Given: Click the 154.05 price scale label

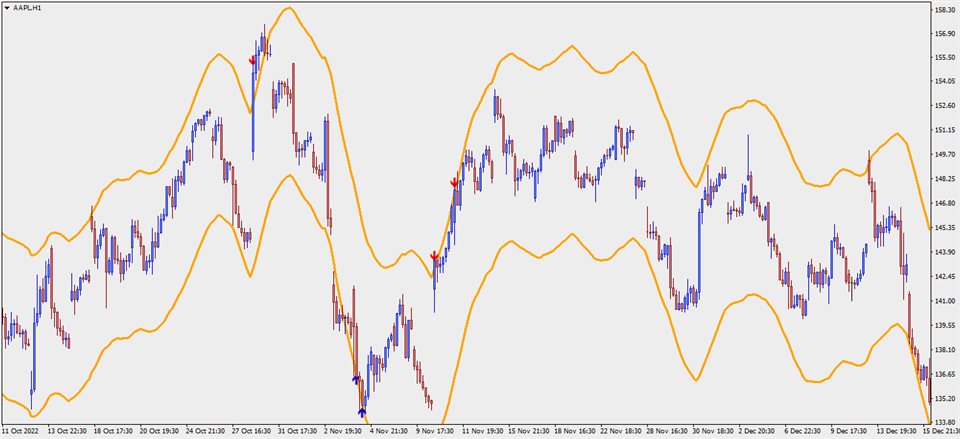Looking at the screenshot, I should click(943, 81).
